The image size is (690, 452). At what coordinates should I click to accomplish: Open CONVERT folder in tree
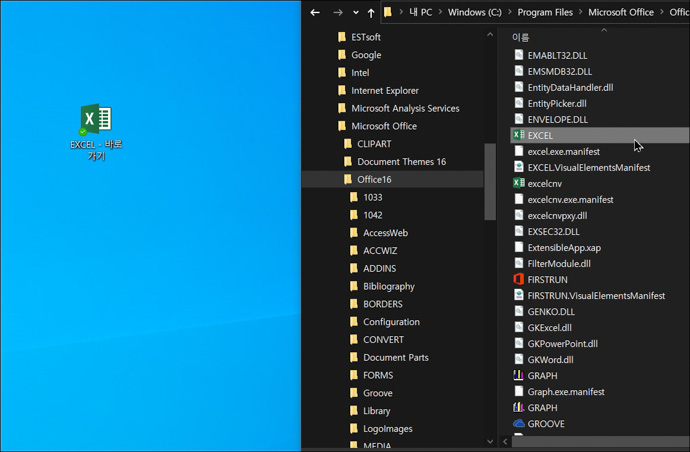[x=383, y=340]
